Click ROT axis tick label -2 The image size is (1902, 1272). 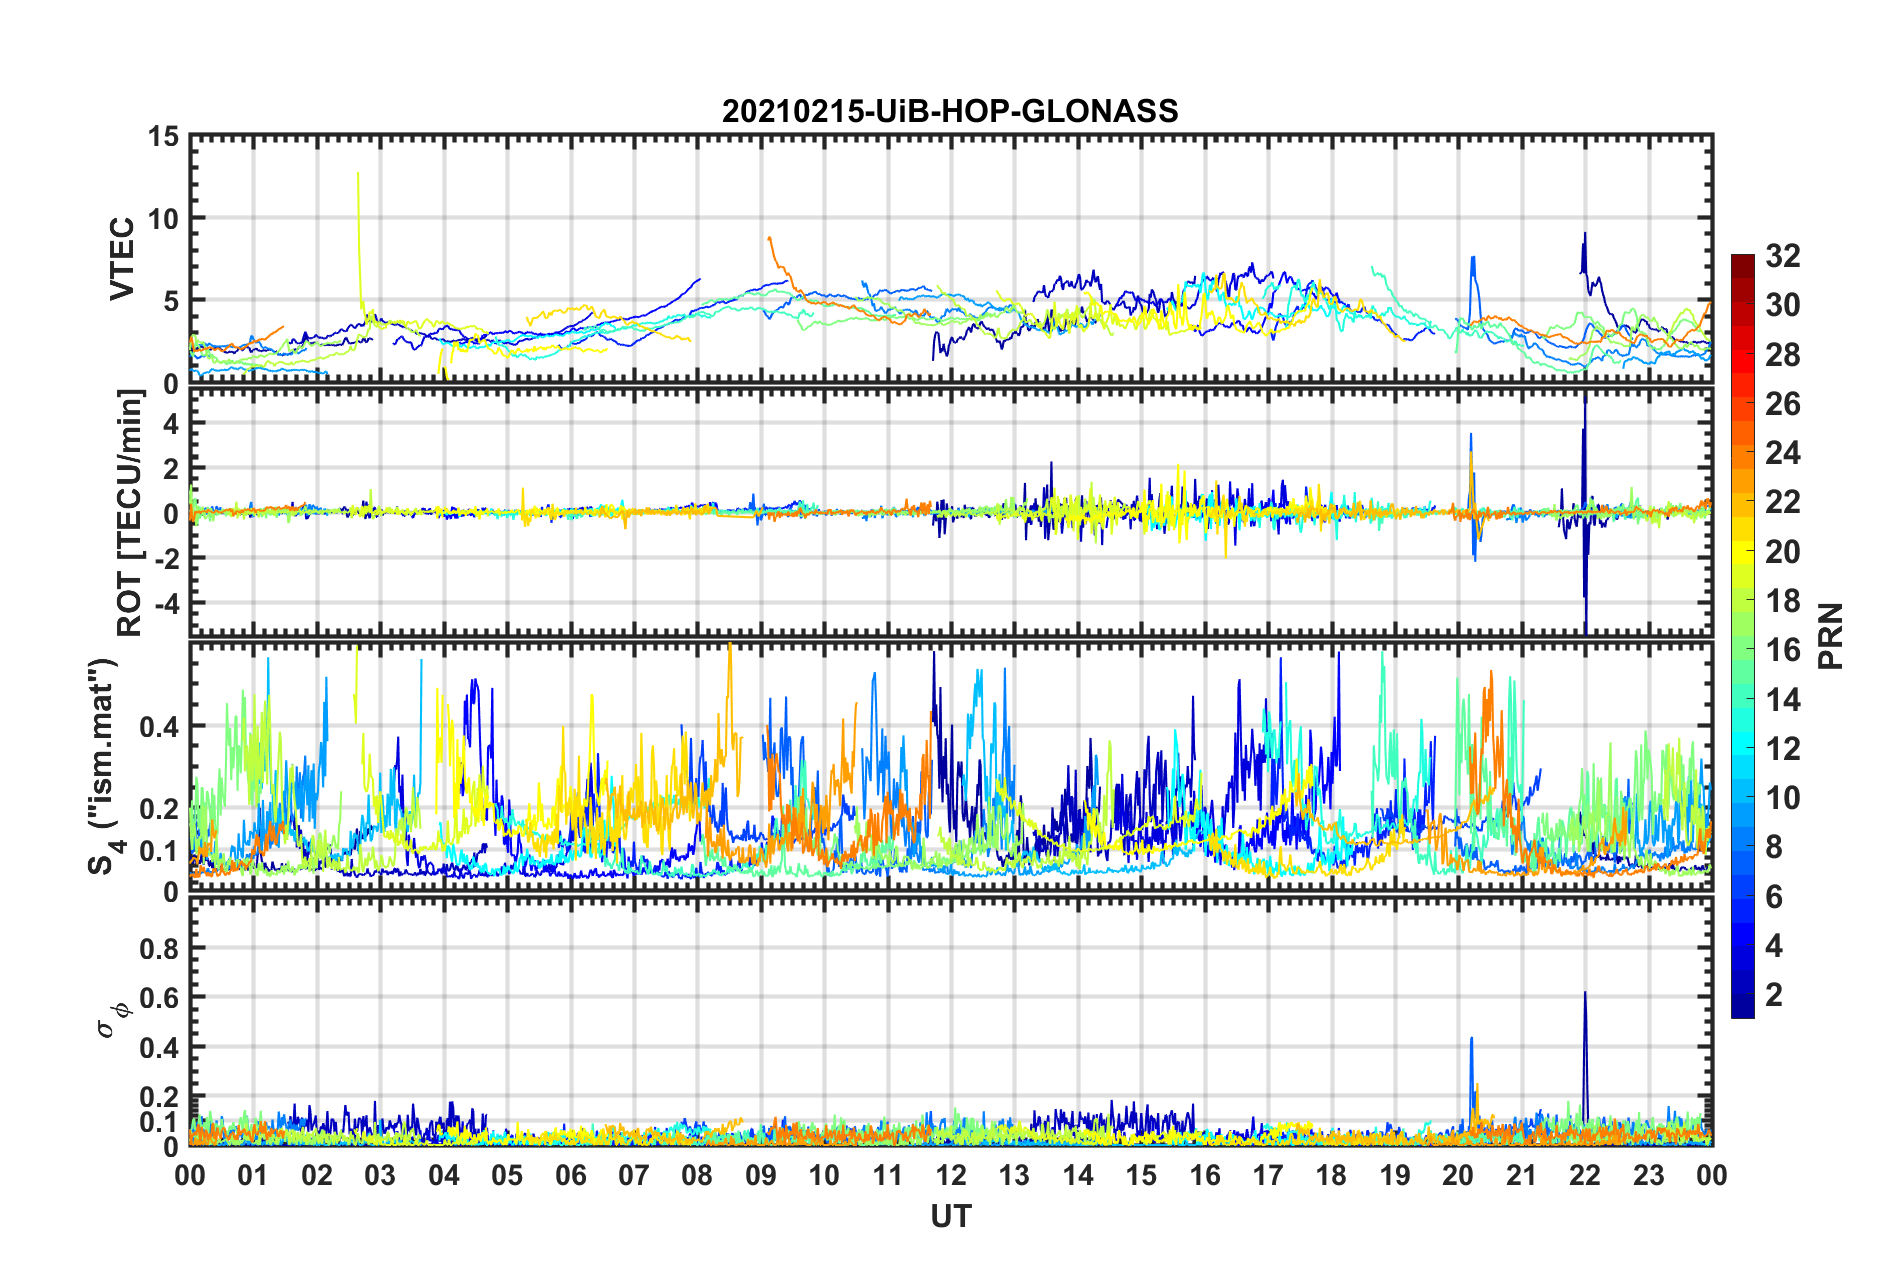[165, 558]
